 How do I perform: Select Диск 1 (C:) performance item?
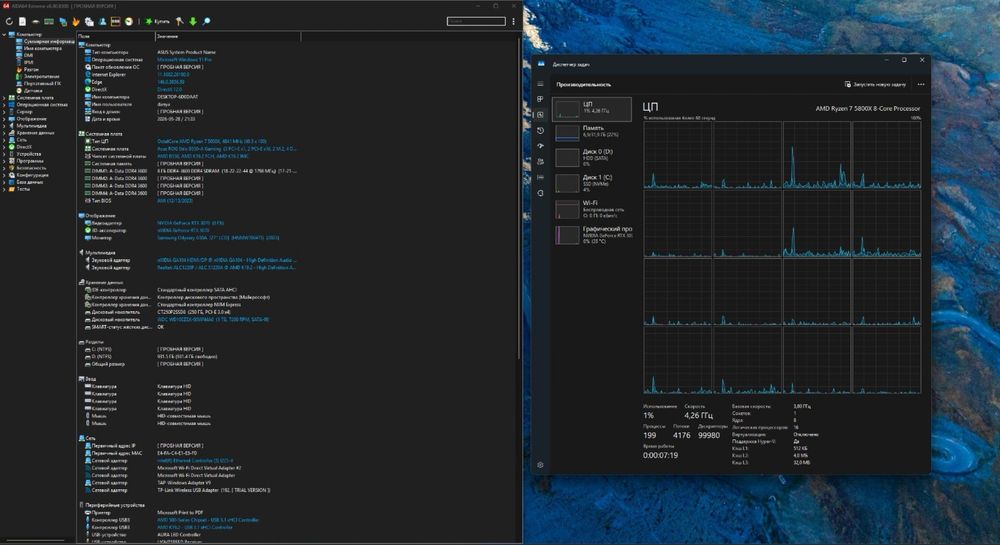(x=592, y=183)
